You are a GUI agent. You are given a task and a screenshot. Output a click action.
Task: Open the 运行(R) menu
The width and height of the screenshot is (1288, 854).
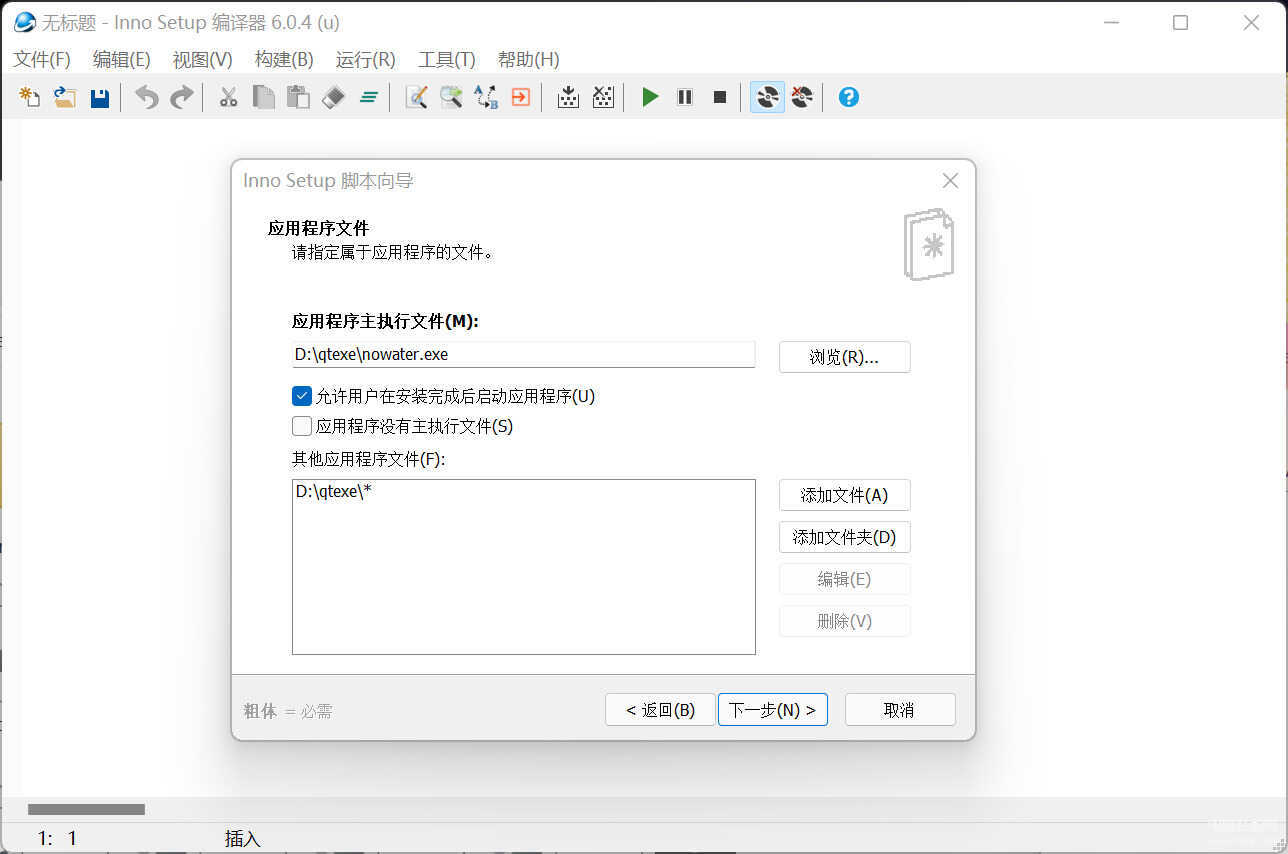(x=366, y=60)
